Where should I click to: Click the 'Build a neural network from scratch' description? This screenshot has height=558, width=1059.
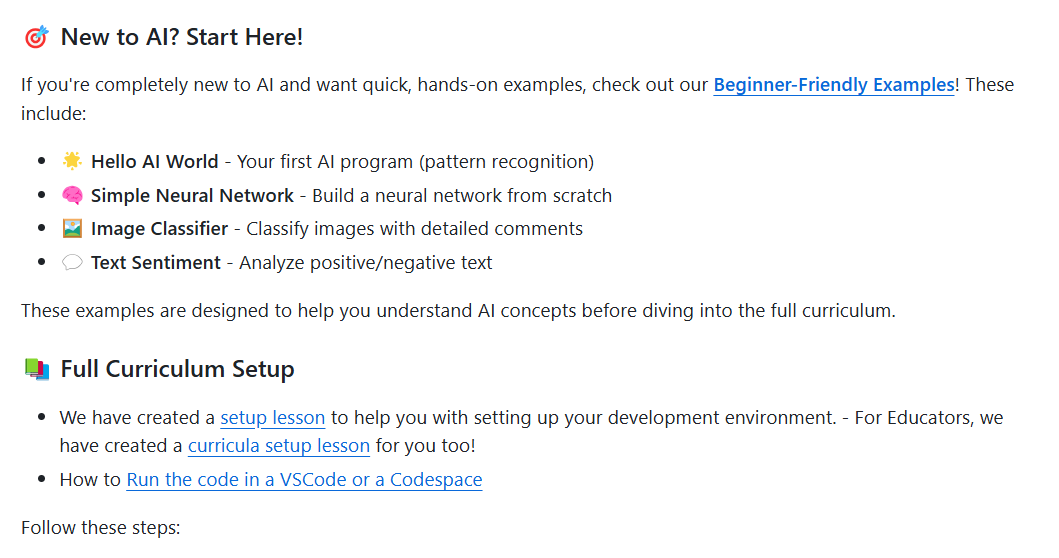[x=462, y=195]
